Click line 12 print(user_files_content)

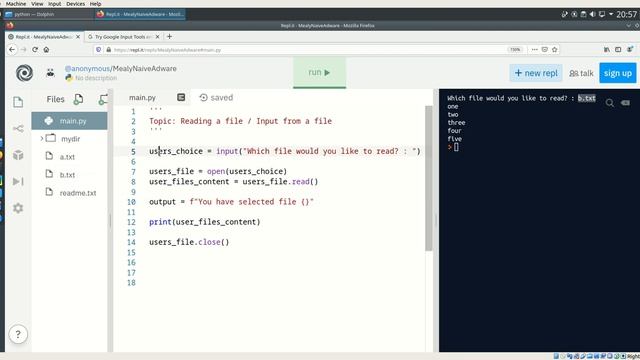pos(204,222)
